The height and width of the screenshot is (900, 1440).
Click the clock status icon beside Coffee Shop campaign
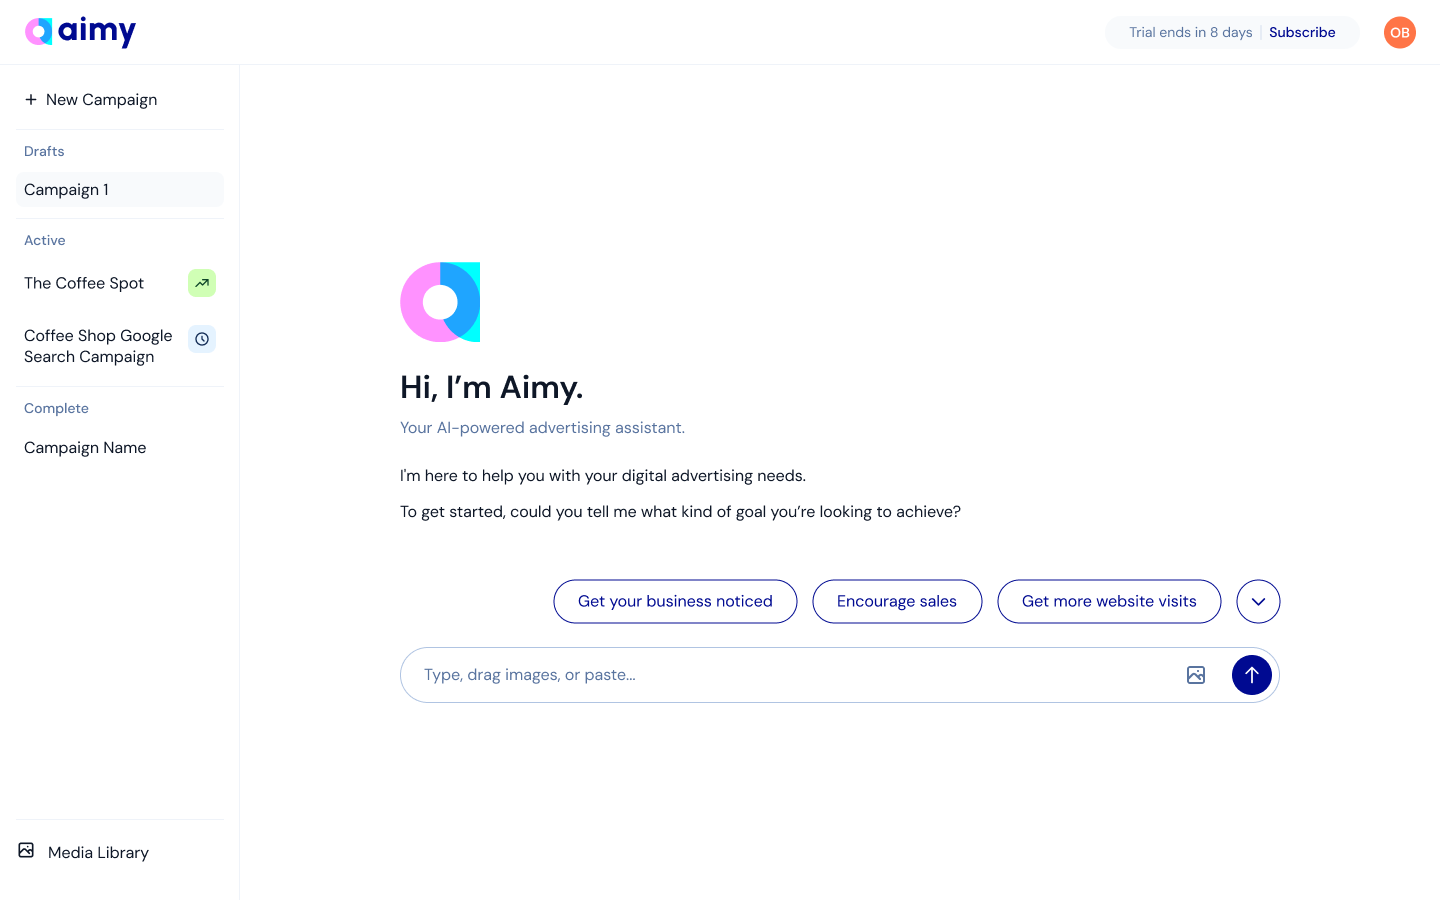coord(202,339)
